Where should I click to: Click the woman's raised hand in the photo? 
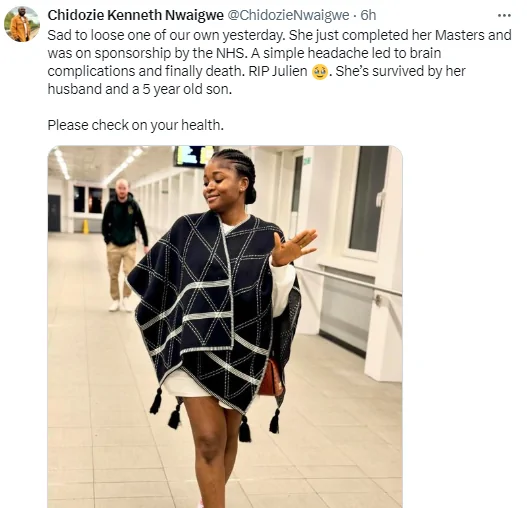[292, 248]
